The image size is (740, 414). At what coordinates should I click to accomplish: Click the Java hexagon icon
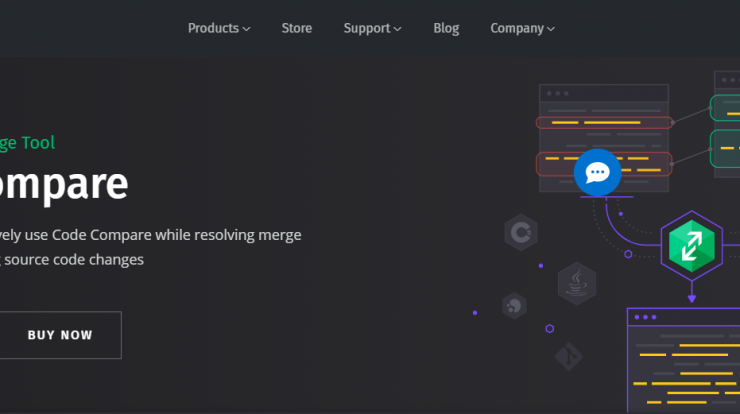[x=577, y=283]
